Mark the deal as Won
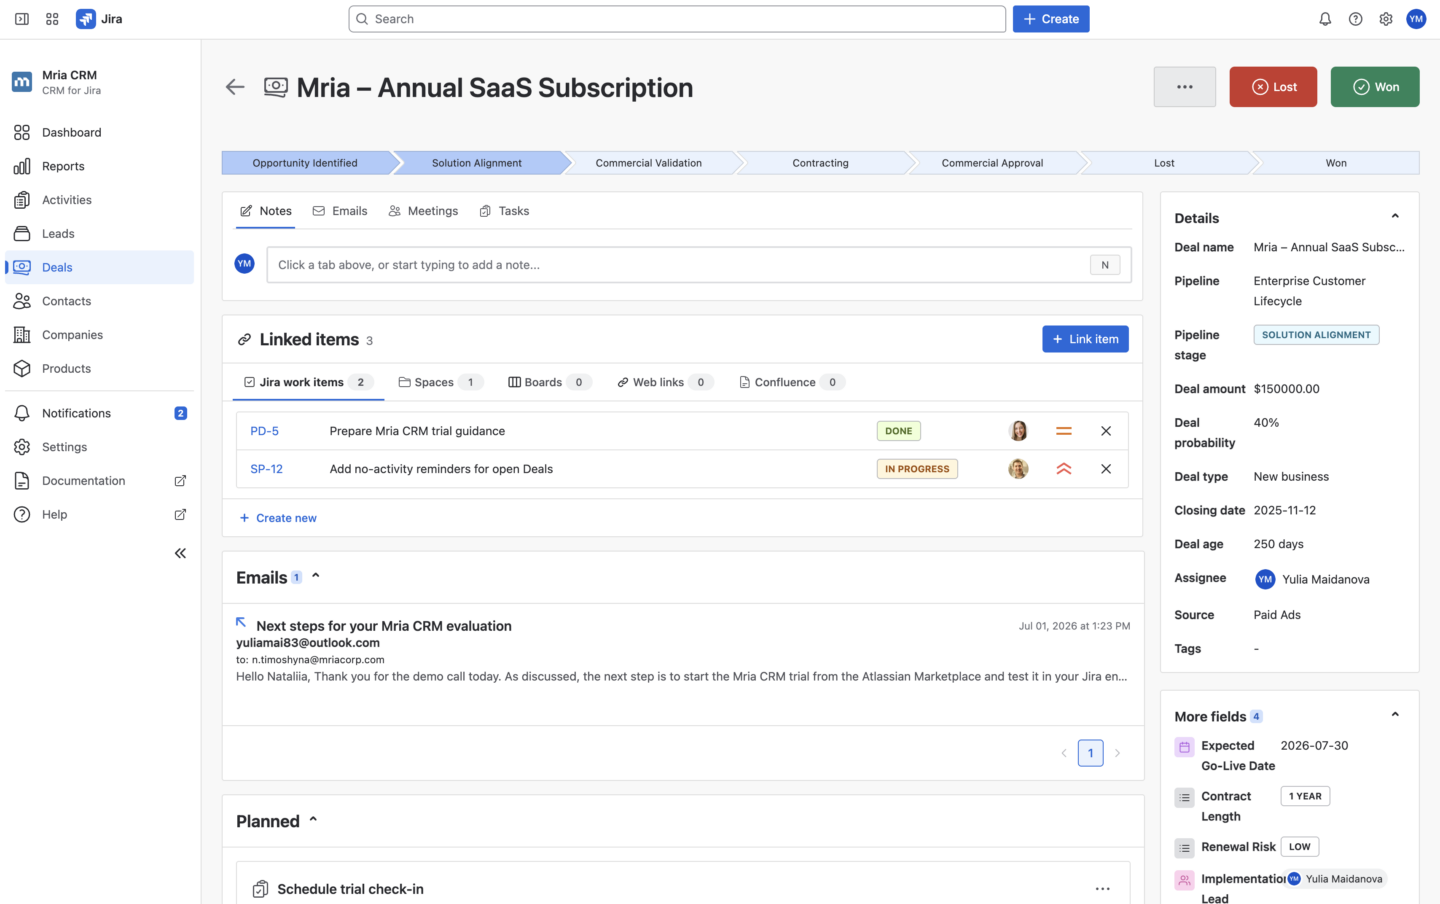Viewport: 1440px width, 904px height. coord(1375,87)
